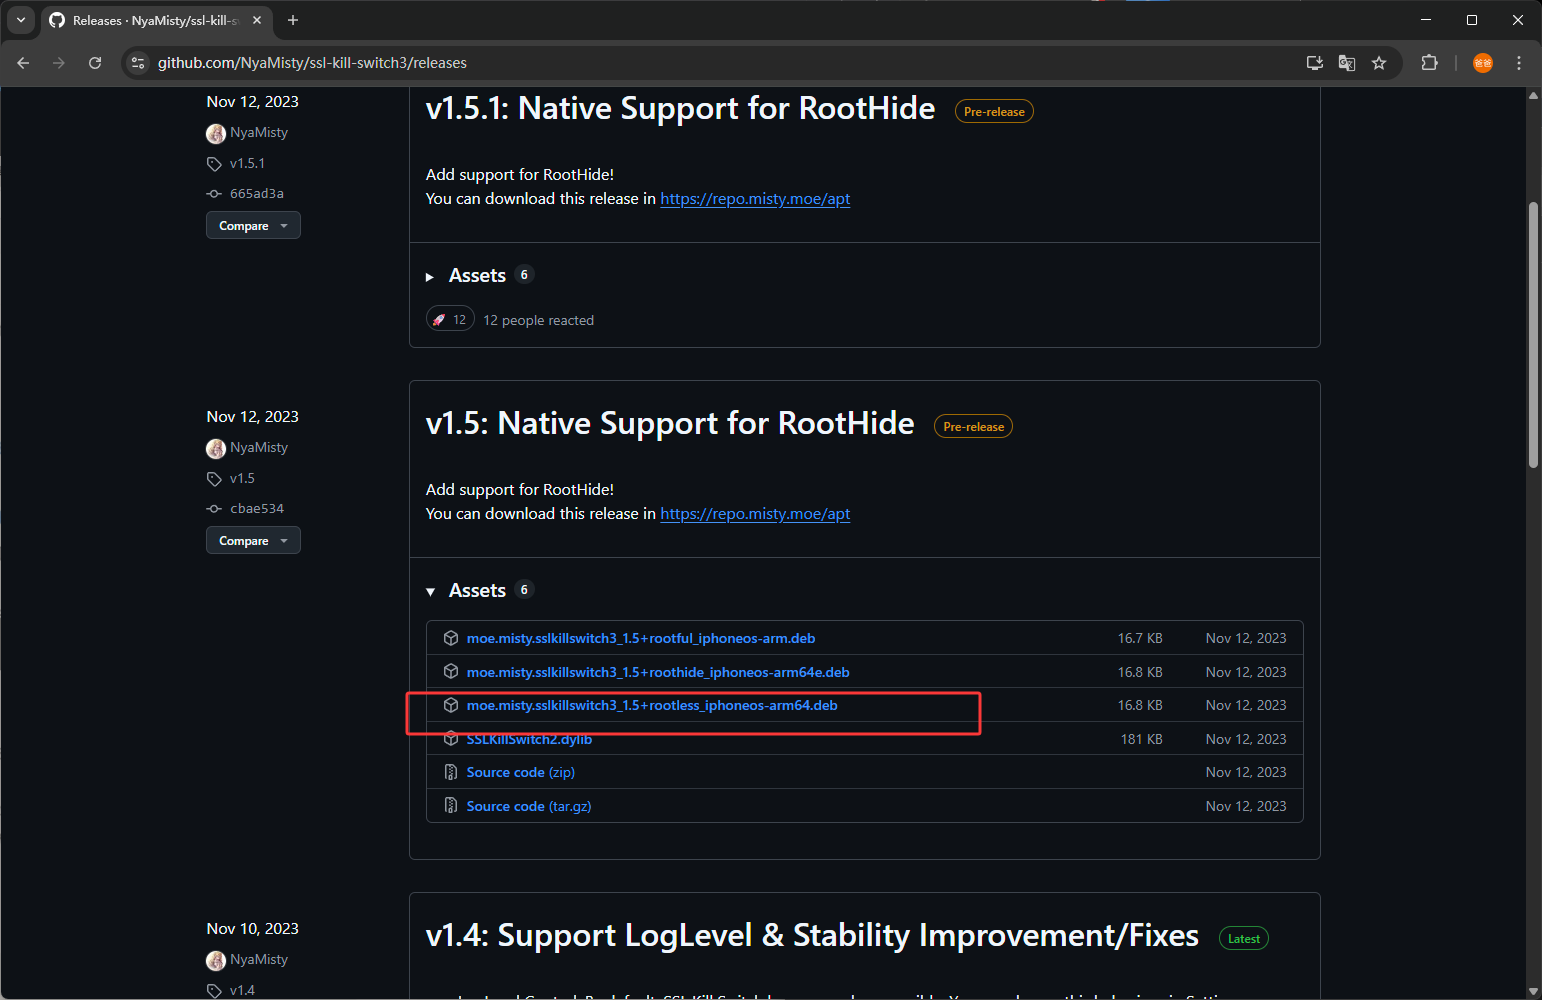Click '12 people reacted' text
This screenshot has width=1542, height=1000.
[x=539, y=320]
